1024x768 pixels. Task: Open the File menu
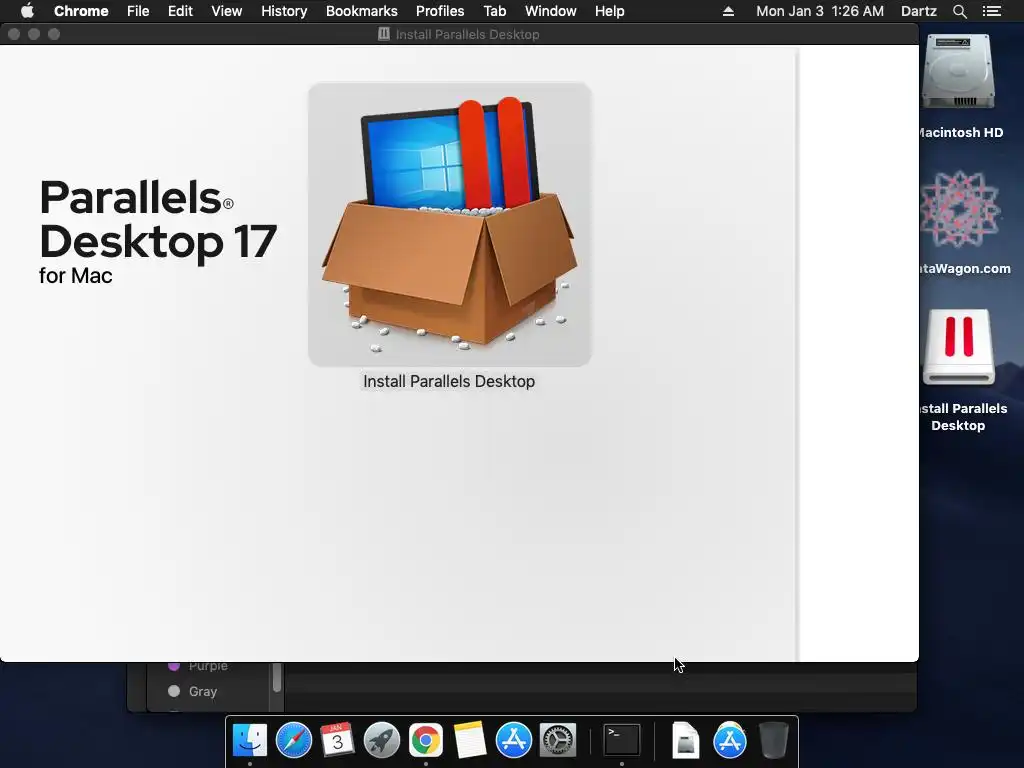click(x=138, y=11)
